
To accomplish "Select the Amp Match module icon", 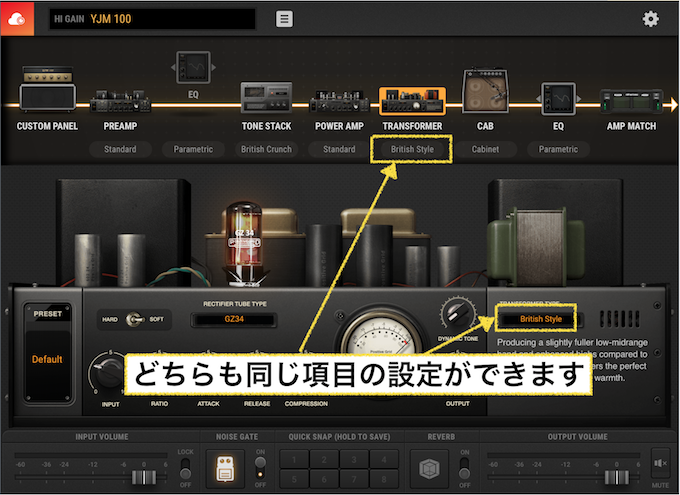I will 631,102.
